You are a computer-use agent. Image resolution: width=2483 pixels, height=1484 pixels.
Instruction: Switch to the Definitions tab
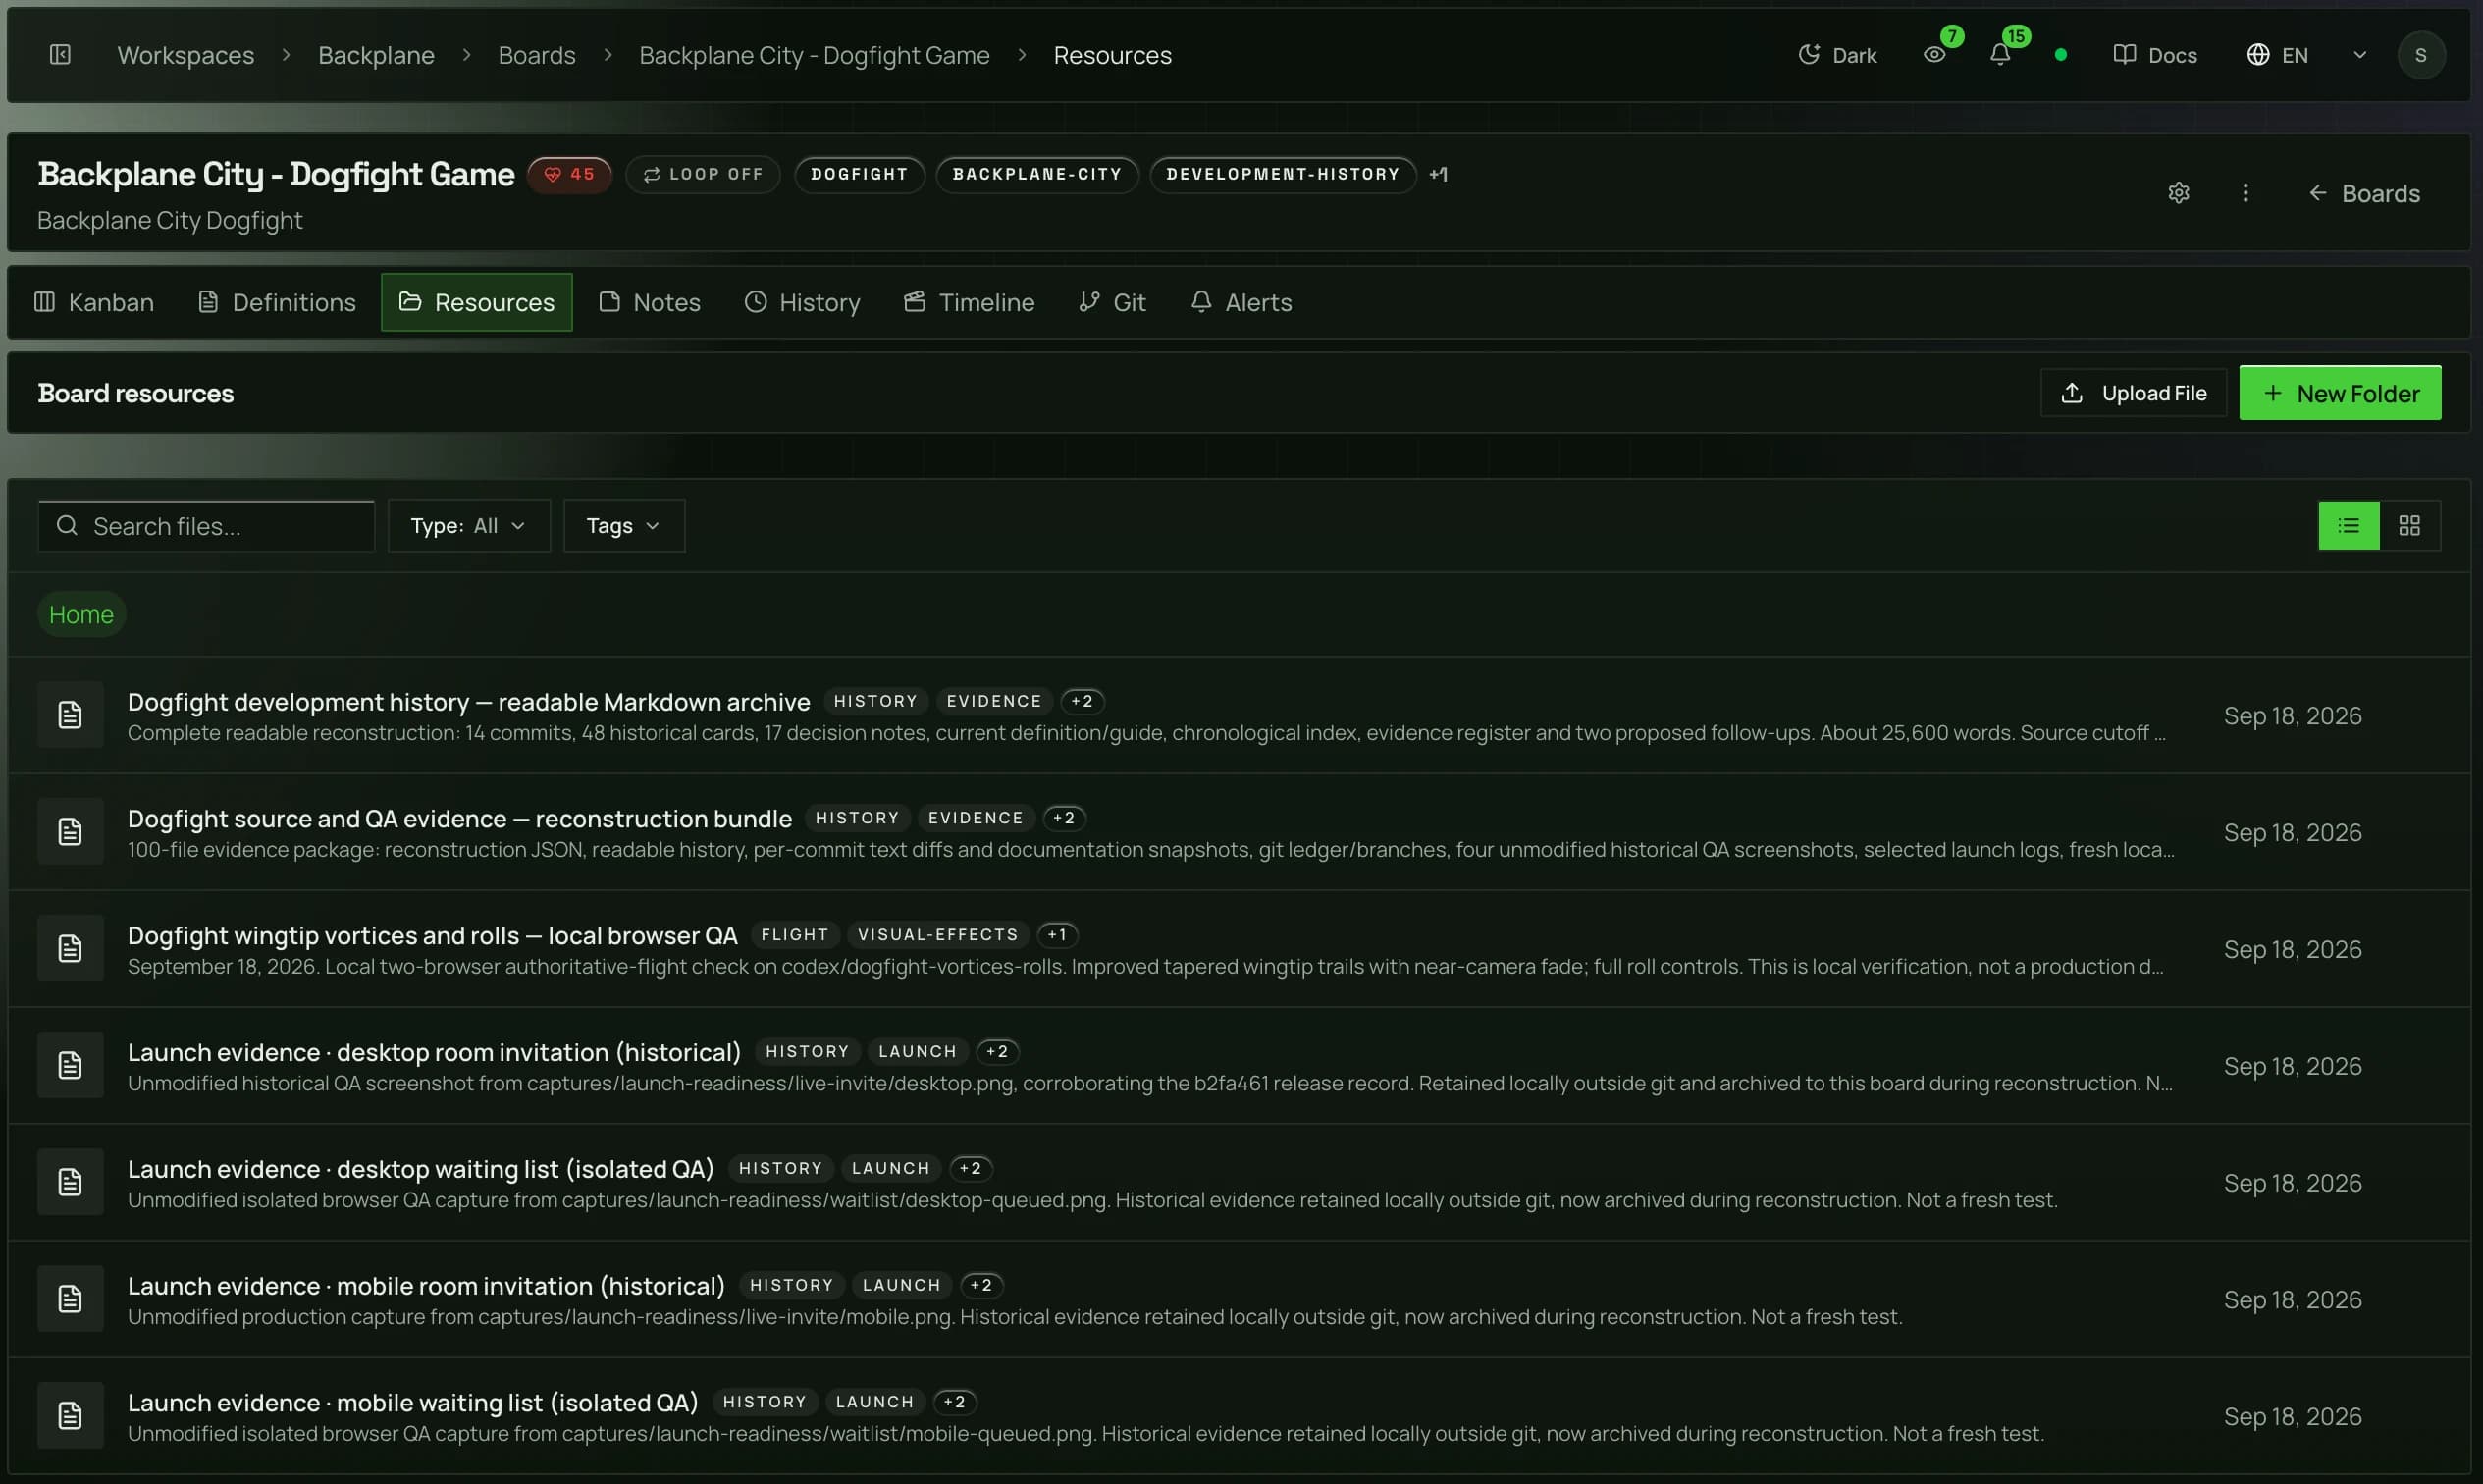[276, 302]
